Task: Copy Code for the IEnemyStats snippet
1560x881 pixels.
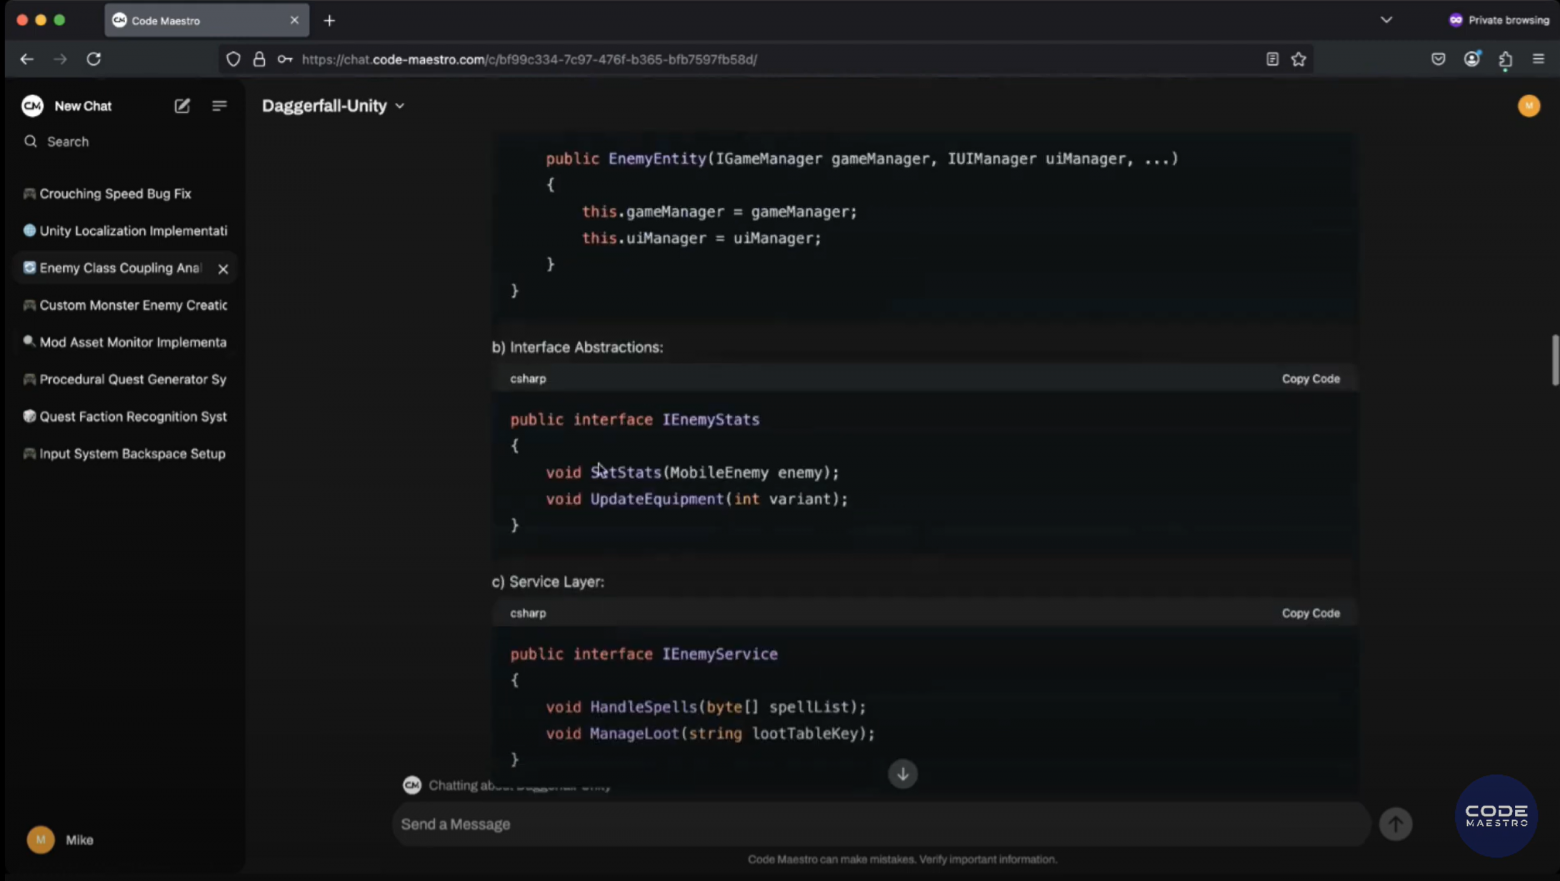Action: click(1310, 378)
